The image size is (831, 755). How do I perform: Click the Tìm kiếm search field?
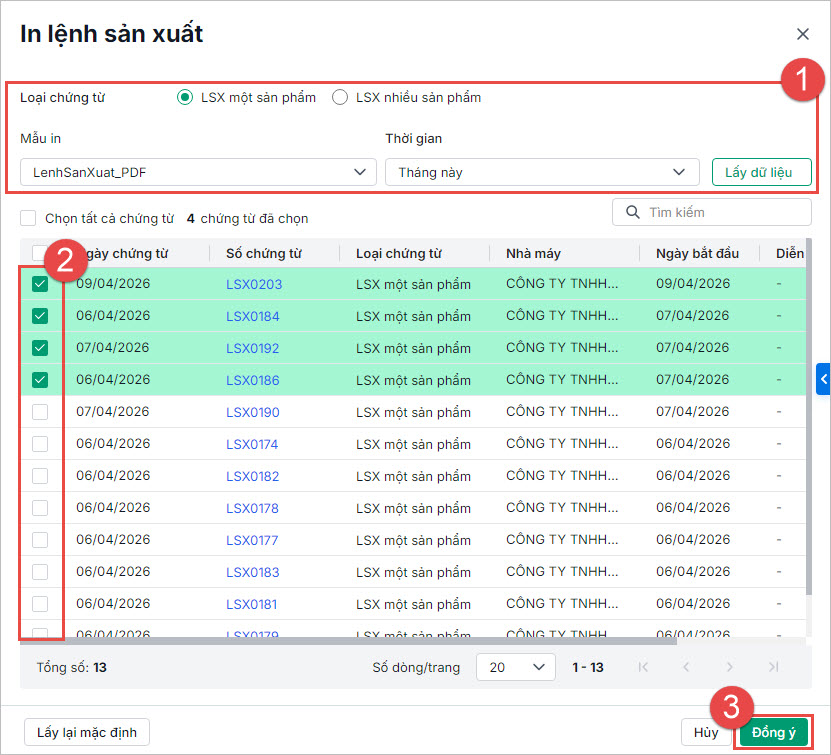click(x=722, y=212)
